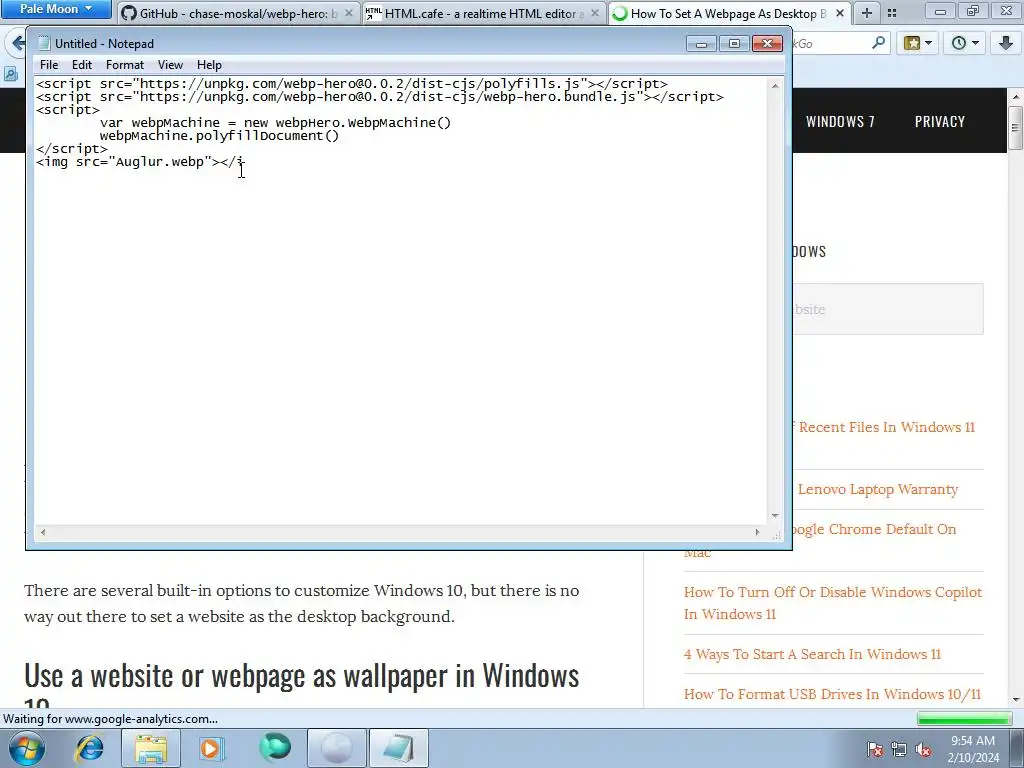Open the browsing history clock icon
1024x768 pixels.
coord(959,43)
